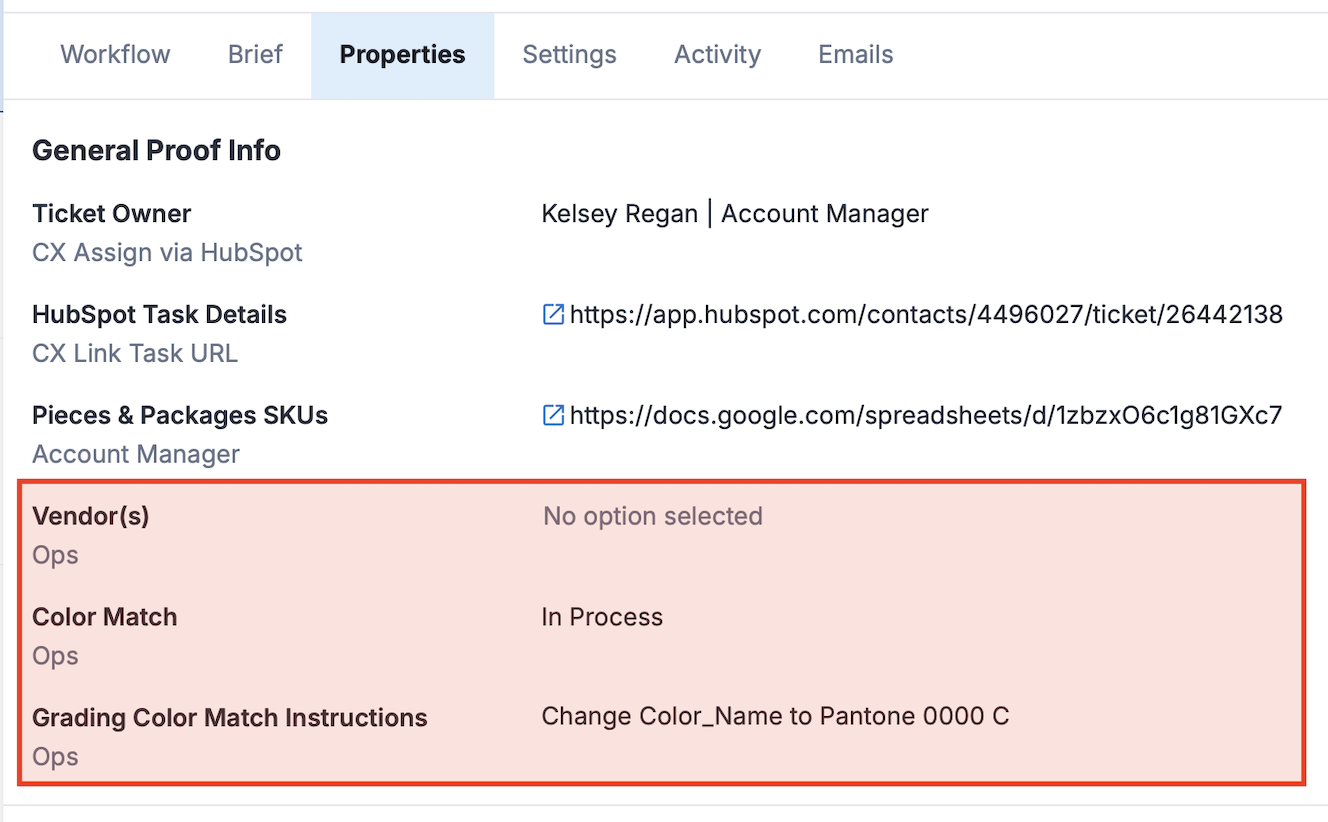The image size is (1328, 822).
Task: Change the Color Match 'In Process' value
Action: [x=602, y=618]
